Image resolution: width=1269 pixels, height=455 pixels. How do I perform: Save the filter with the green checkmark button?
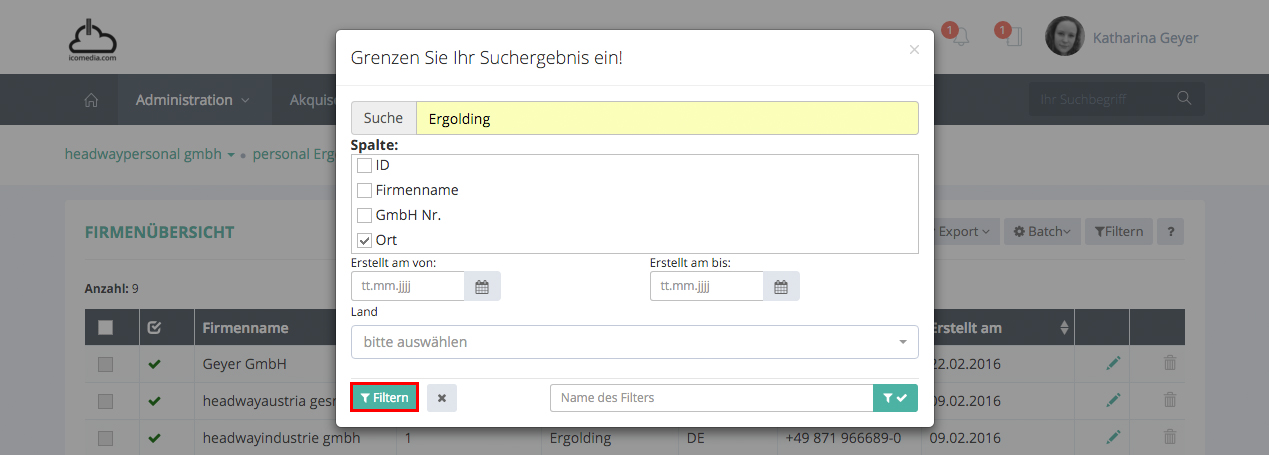(x=895, y=398)
